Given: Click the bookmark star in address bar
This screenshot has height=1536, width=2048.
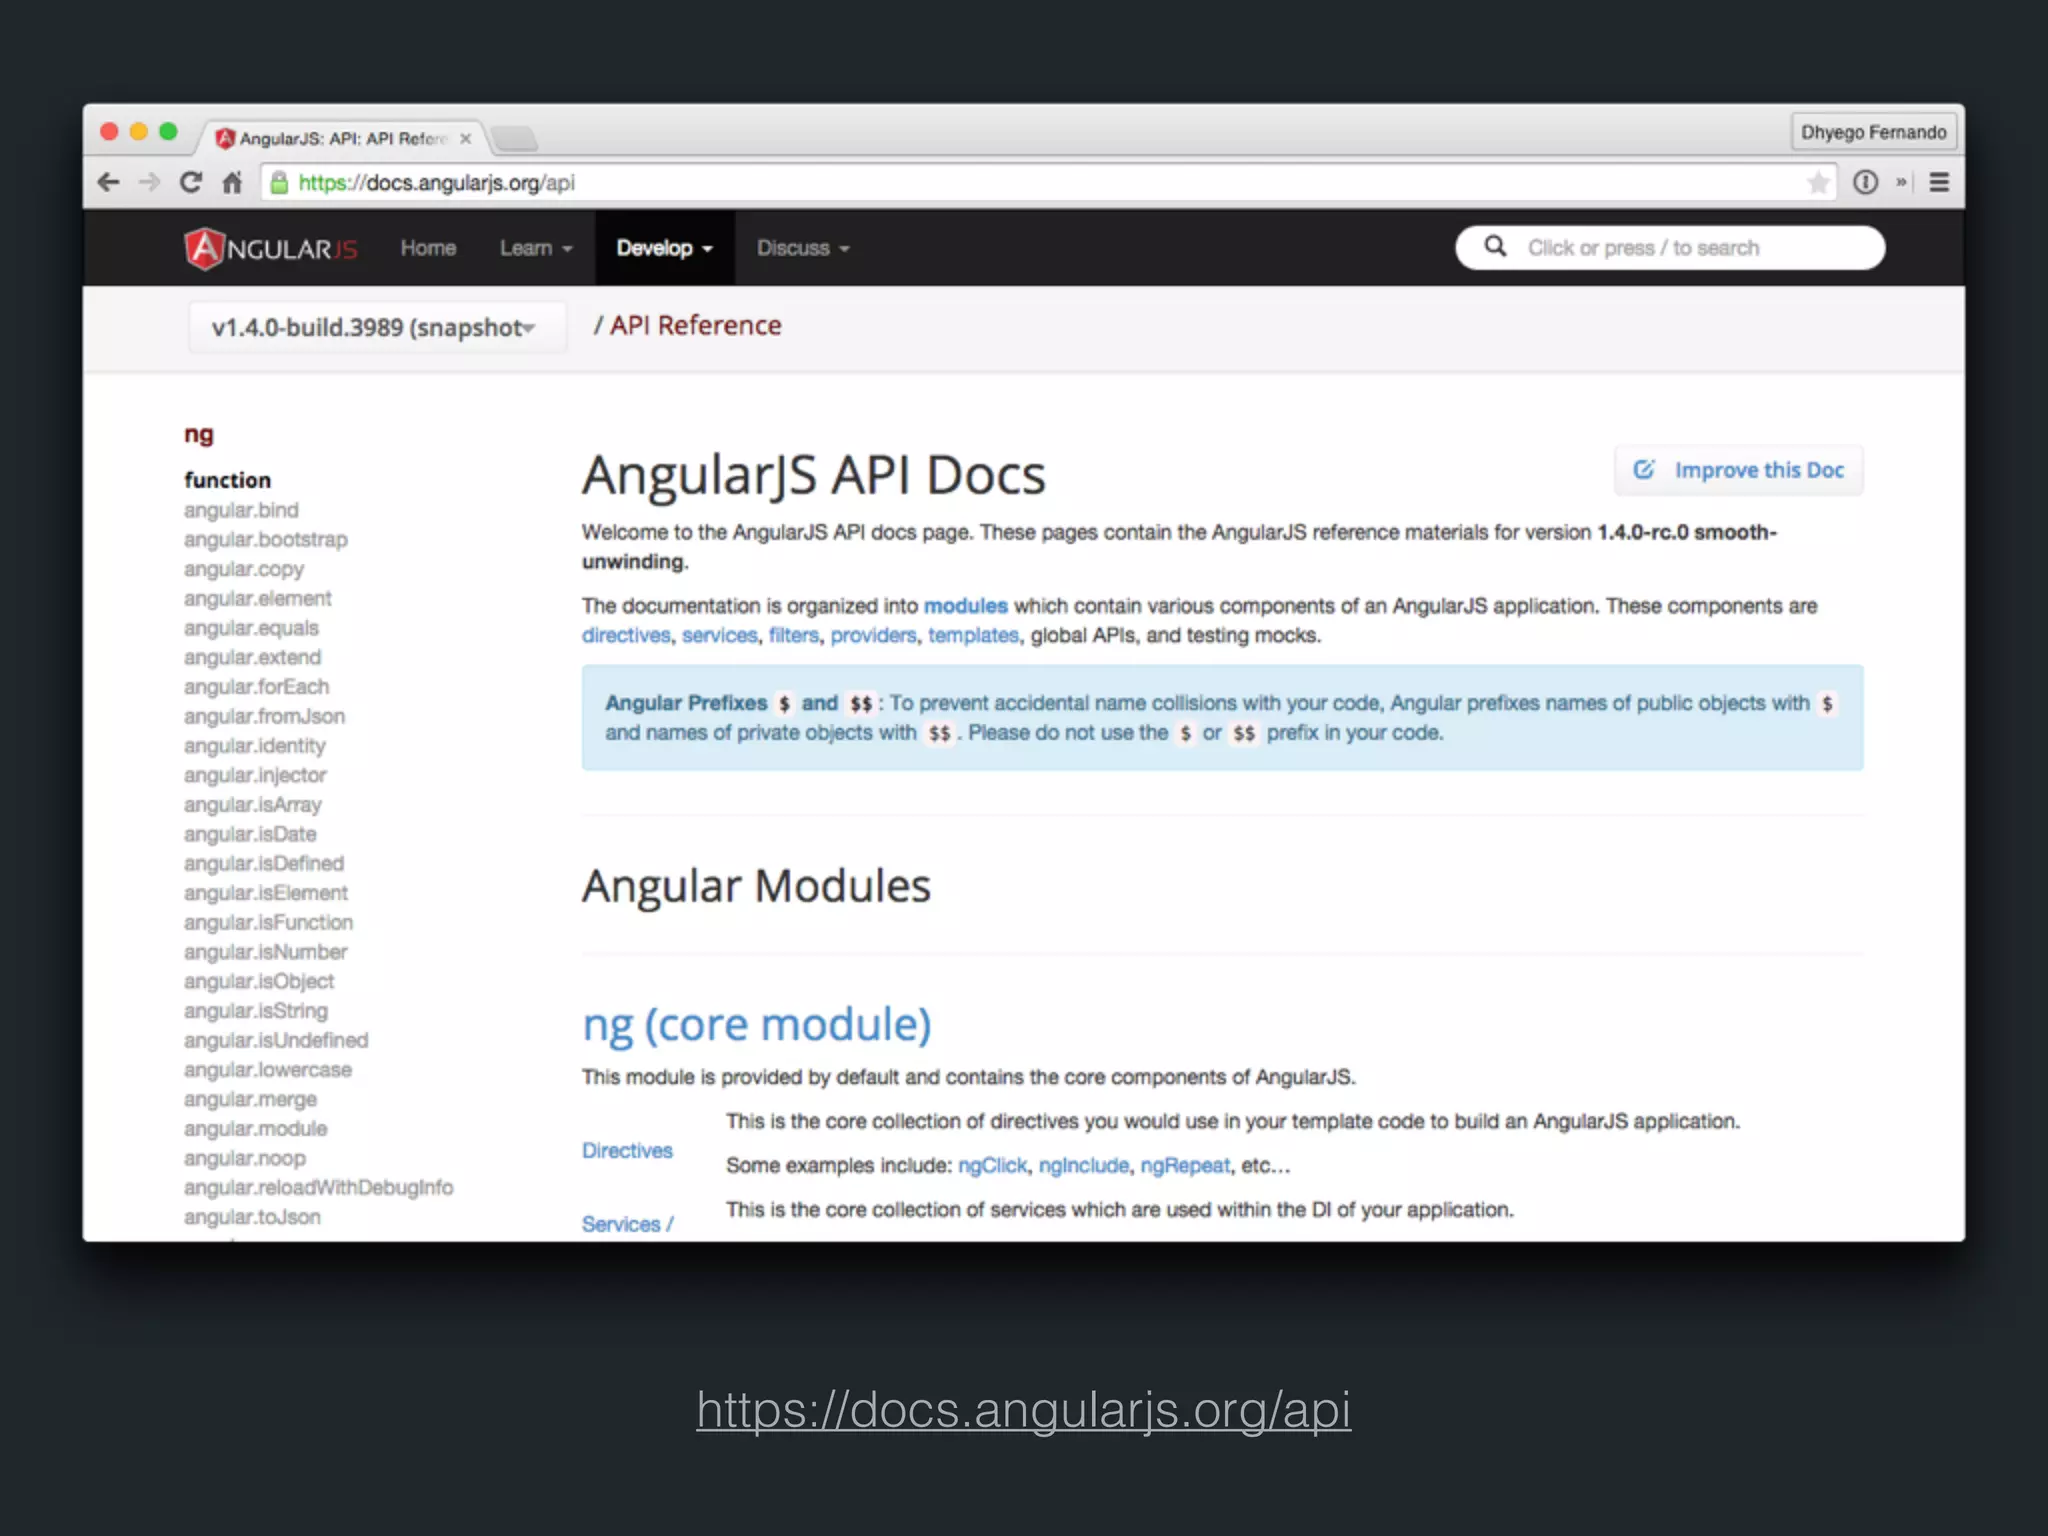Looking at the screenshot, I should click(1818, 182).
